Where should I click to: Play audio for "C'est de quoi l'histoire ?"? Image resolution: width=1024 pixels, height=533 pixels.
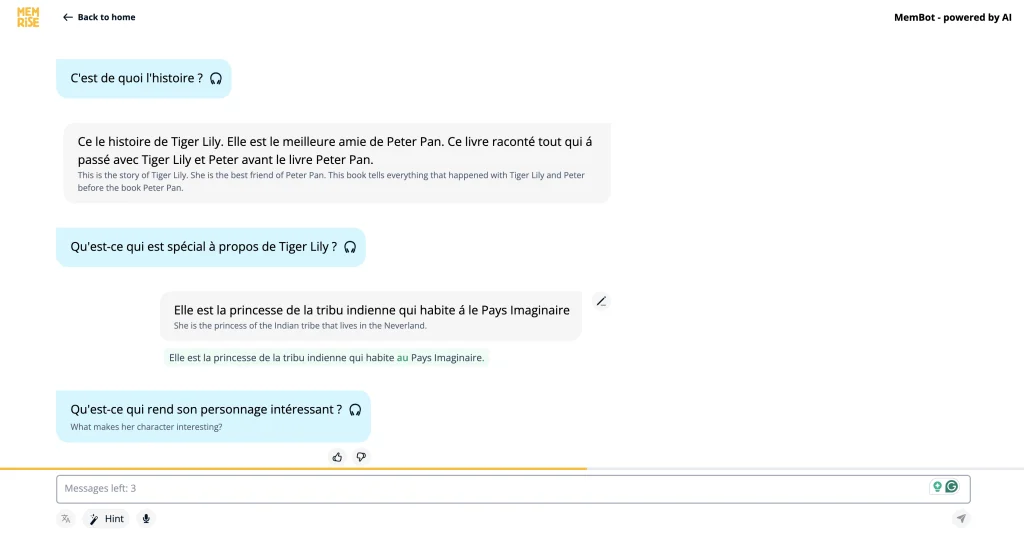click(x=216, y=78)
